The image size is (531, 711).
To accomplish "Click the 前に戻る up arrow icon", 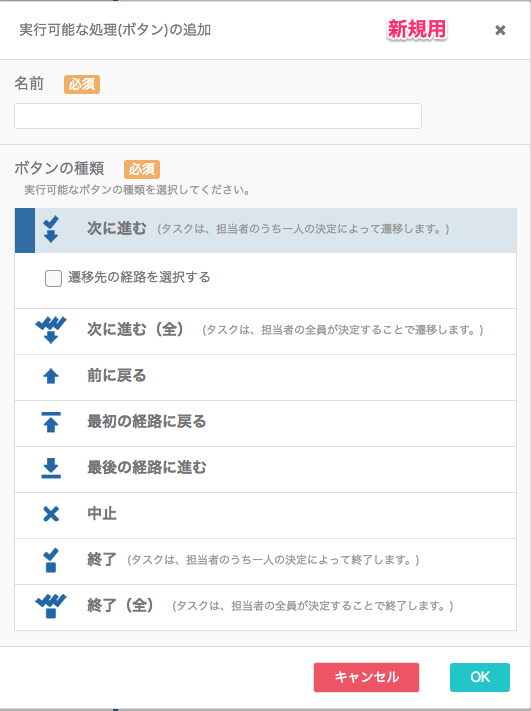I will (51, 376).
